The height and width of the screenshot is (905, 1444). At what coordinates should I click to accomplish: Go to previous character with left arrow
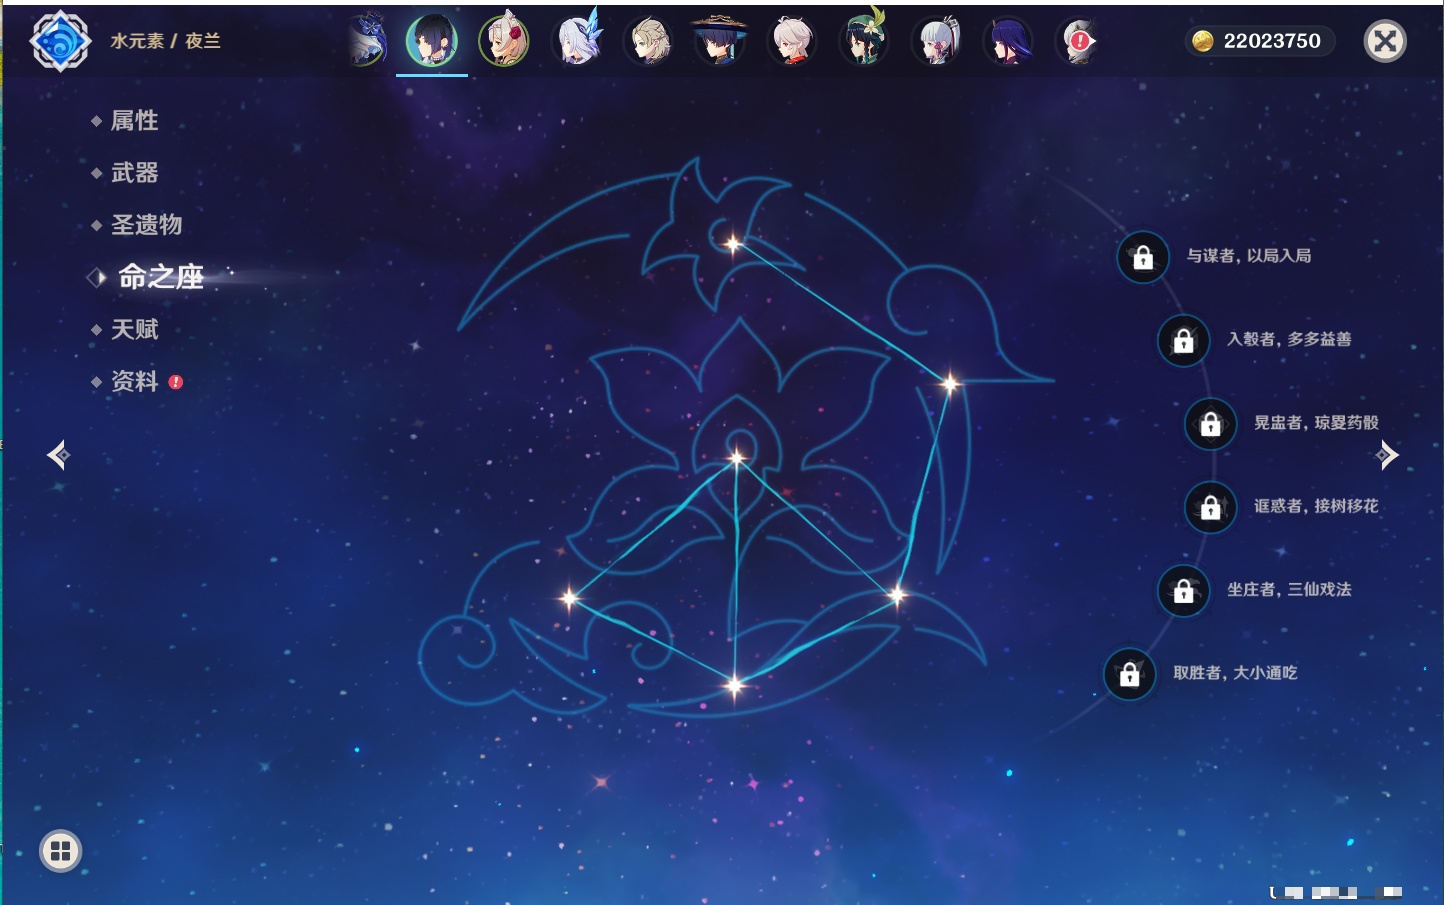coord(58,455)
